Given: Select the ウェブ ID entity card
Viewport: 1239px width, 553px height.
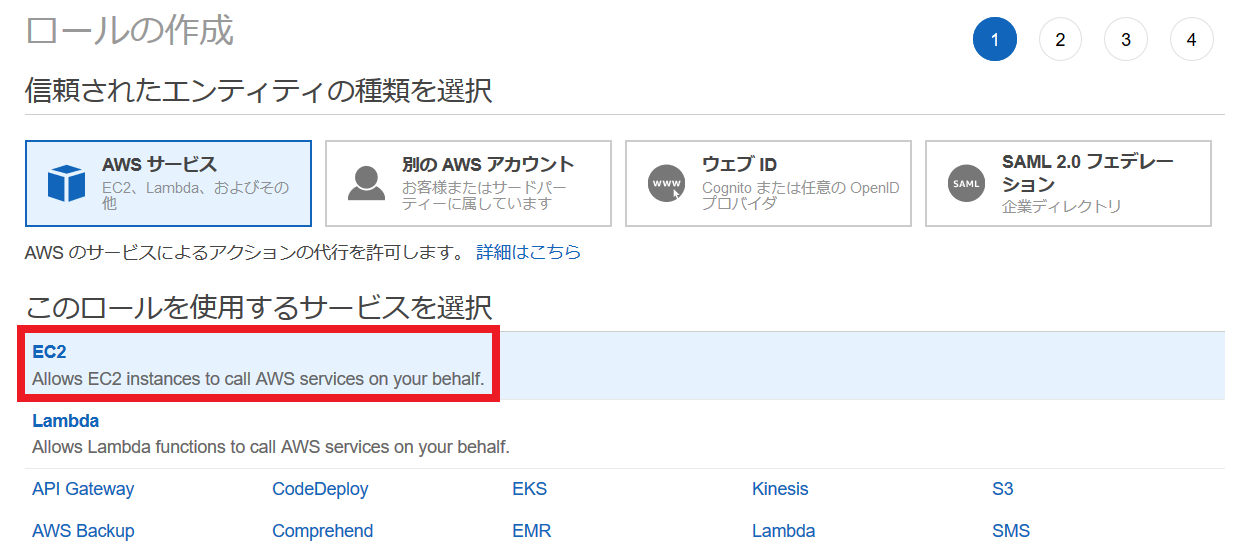Looking at the screenshot, I should click(768, 183).
